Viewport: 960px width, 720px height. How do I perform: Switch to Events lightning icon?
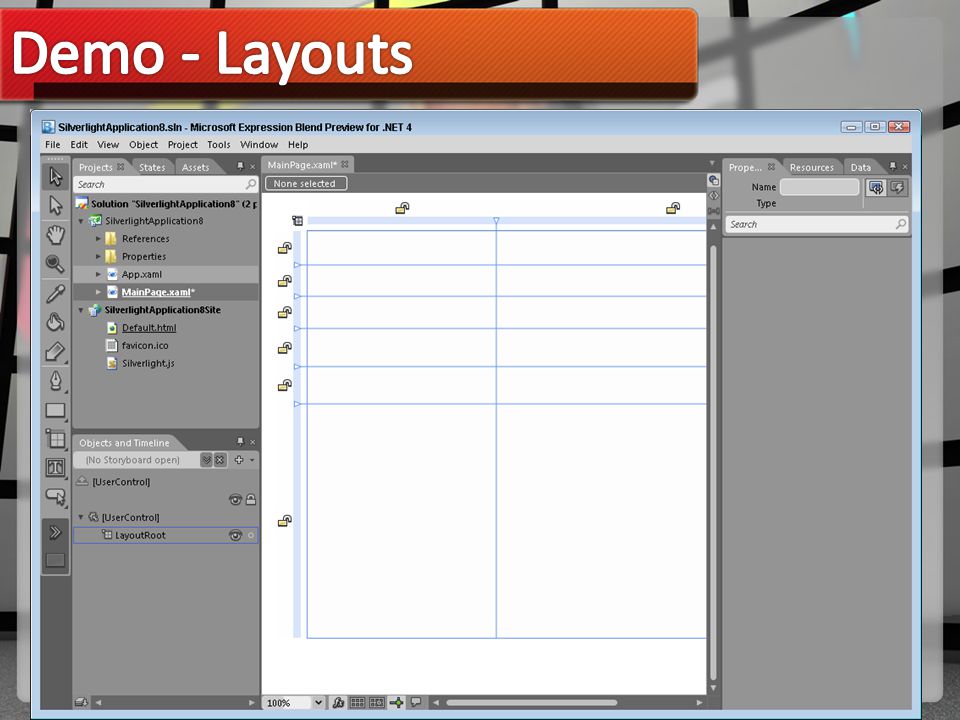898,188
